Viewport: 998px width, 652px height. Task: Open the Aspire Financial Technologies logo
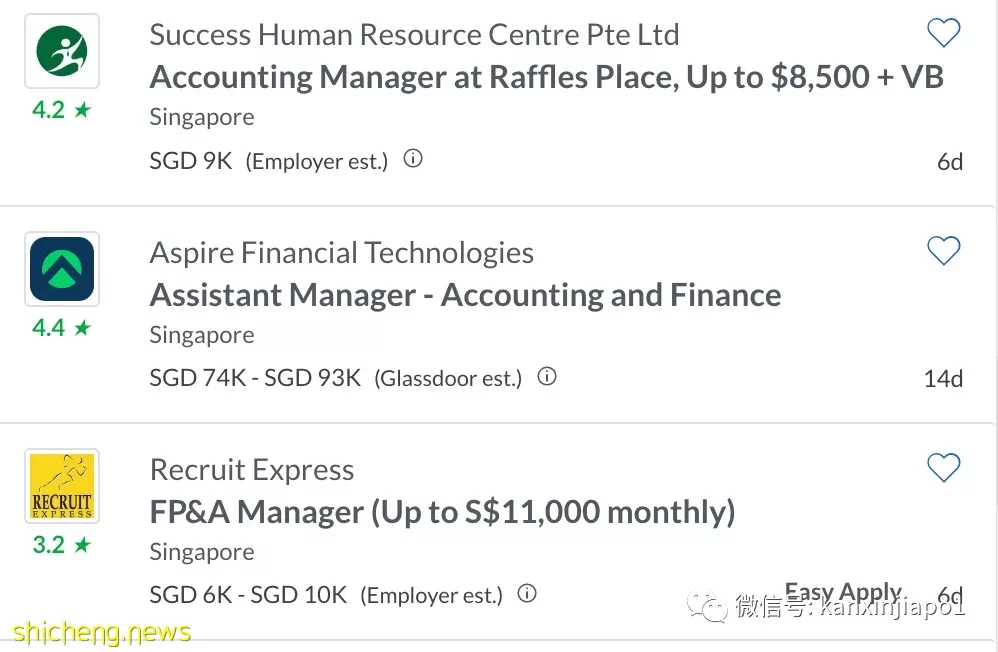62,269
